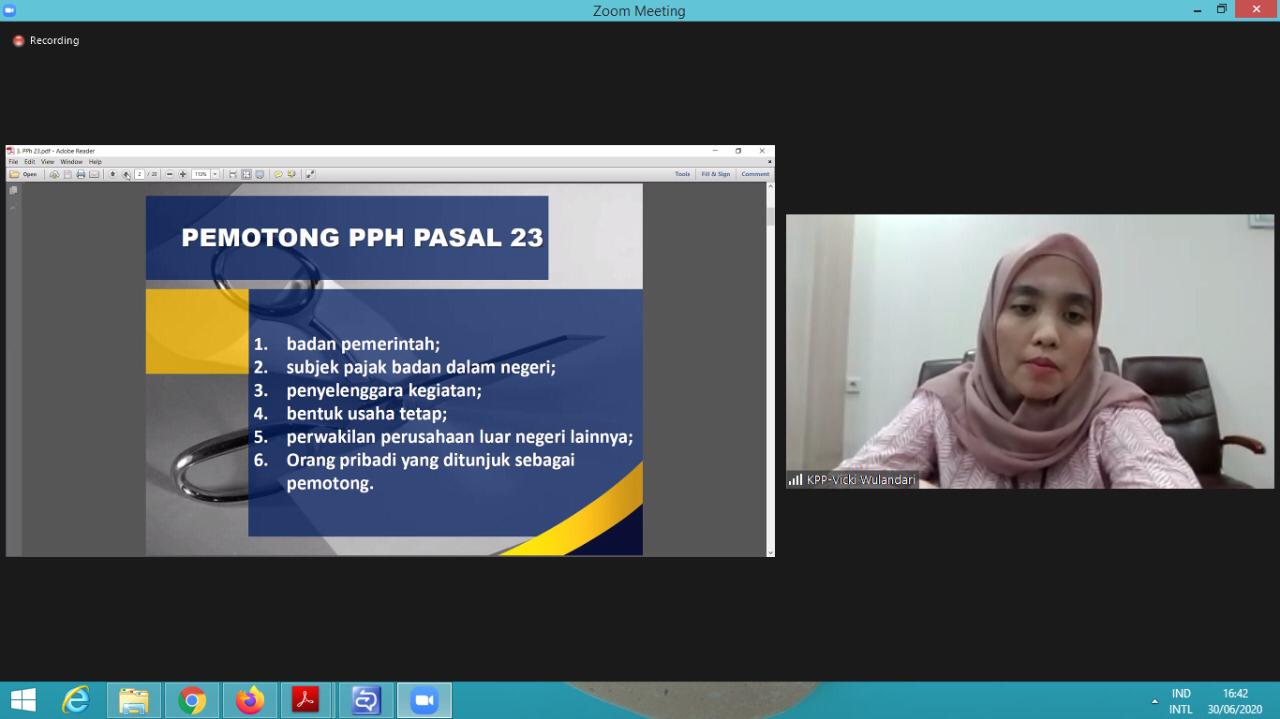Open the File menu
Viewport: 1280px width, 719px height.
click(14, 162)
